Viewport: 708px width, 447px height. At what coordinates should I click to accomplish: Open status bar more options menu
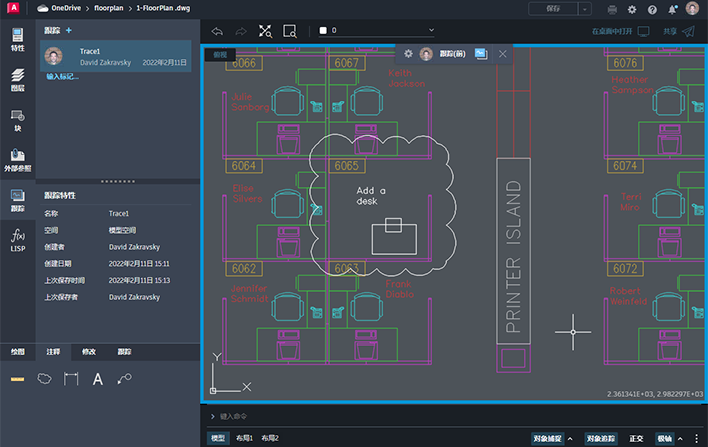pos(696,438)
